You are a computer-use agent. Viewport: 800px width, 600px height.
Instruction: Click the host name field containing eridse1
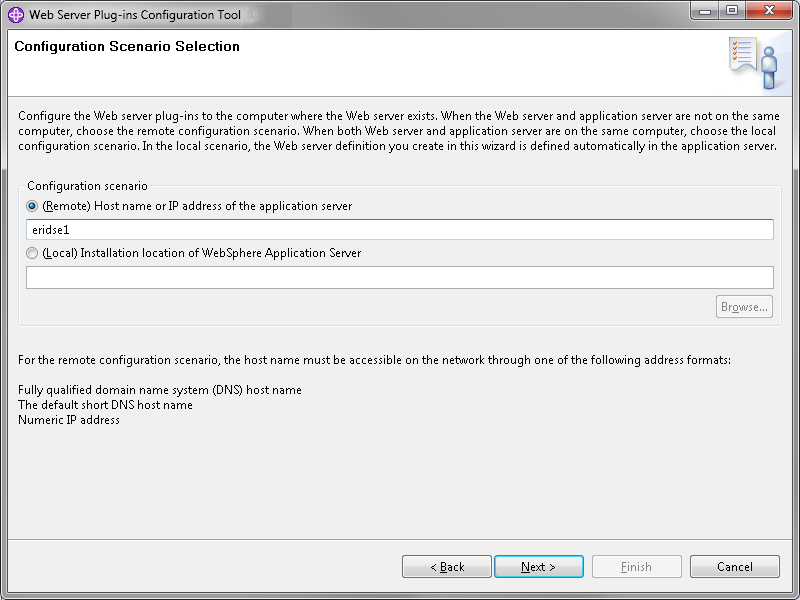pos(399,230)
